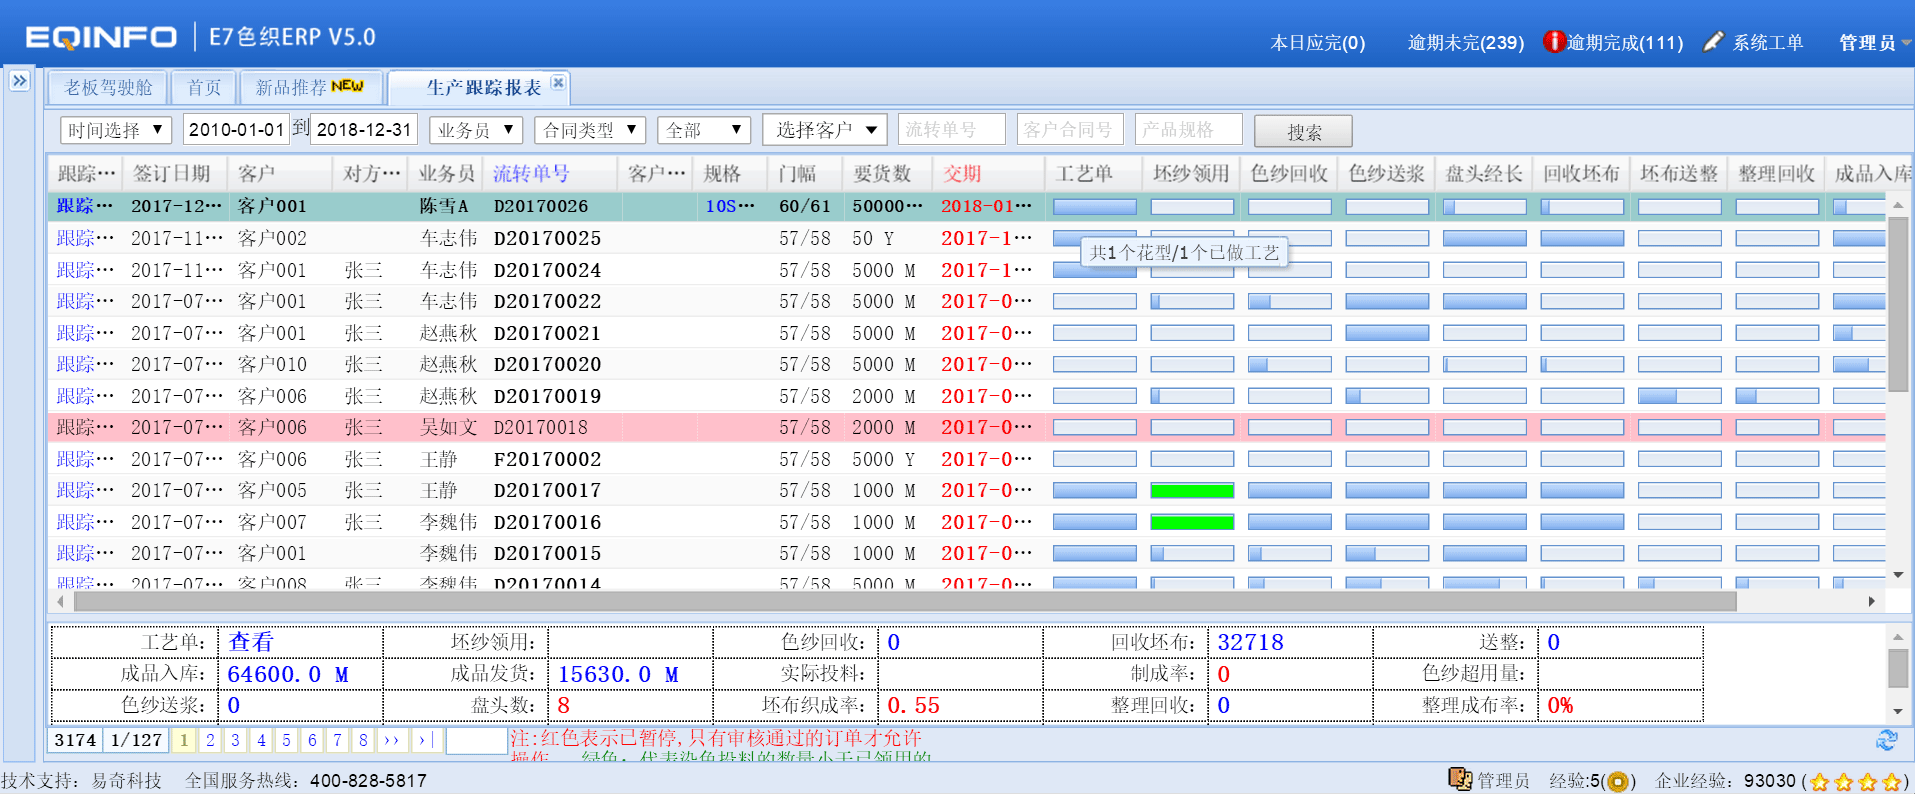Viewport: 1915px width, 794px height.
Task: Click the 系统工单 pencil icon
Action: [x=1713, y=41]
